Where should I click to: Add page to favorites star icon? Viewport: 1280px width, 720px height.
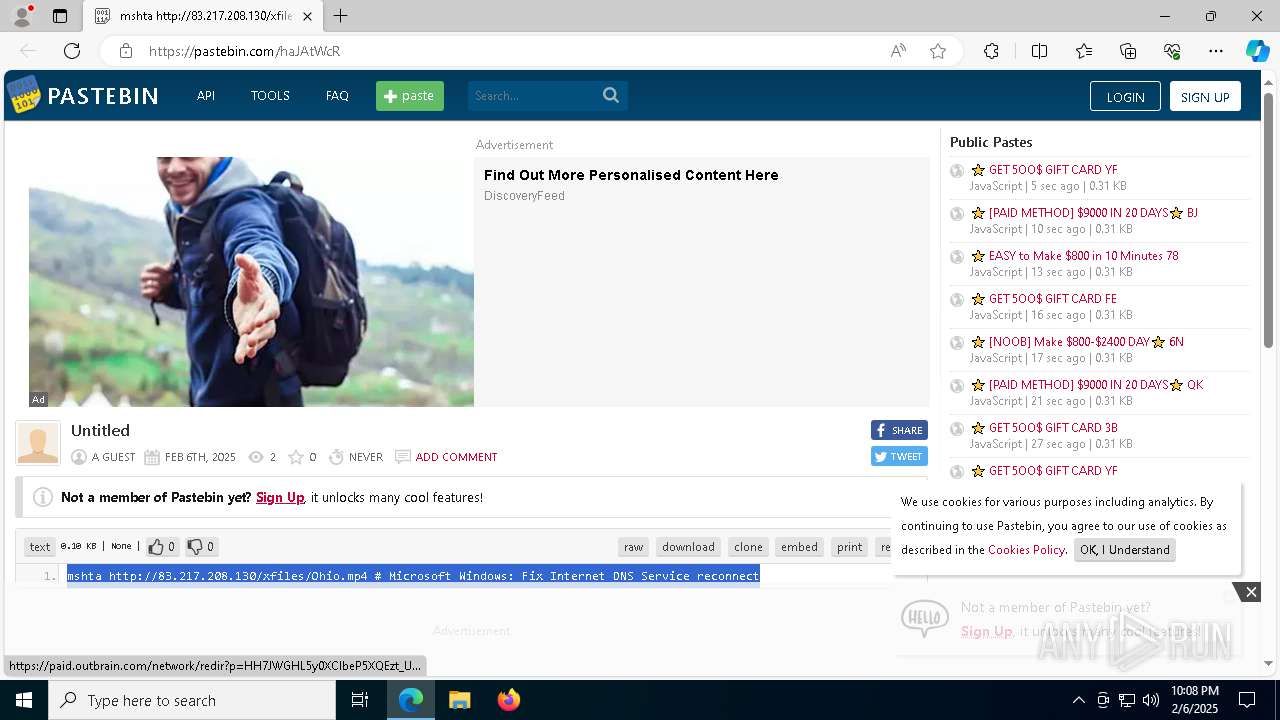938,51
